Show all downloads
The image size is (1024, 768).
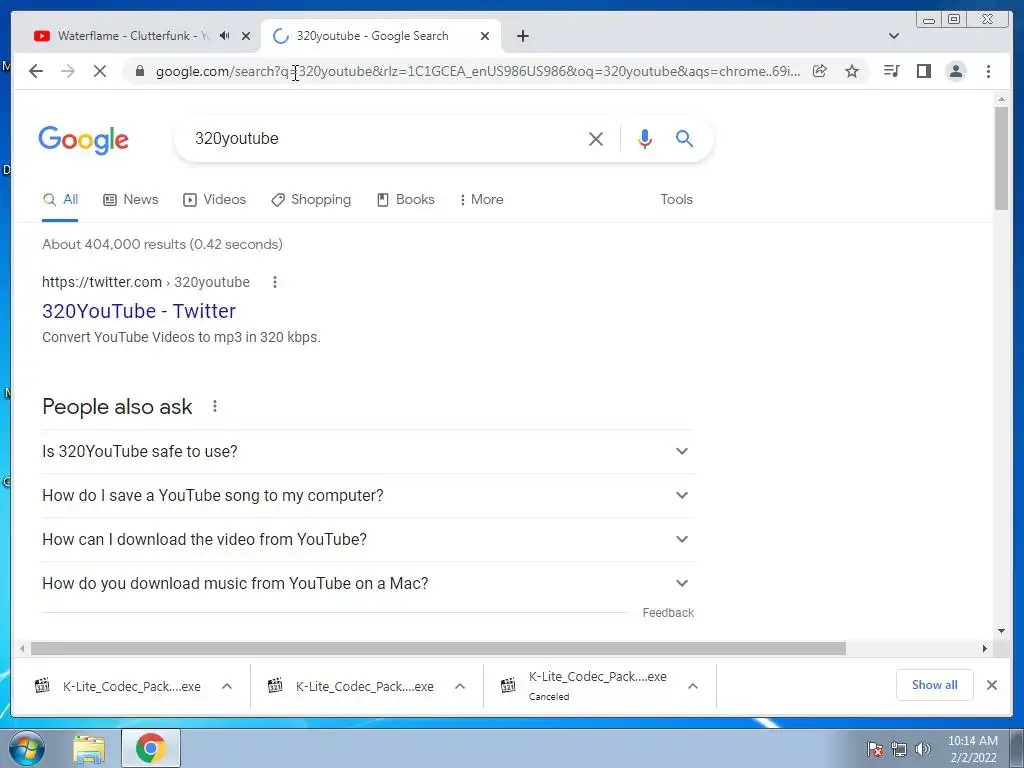tap(935, 685)
